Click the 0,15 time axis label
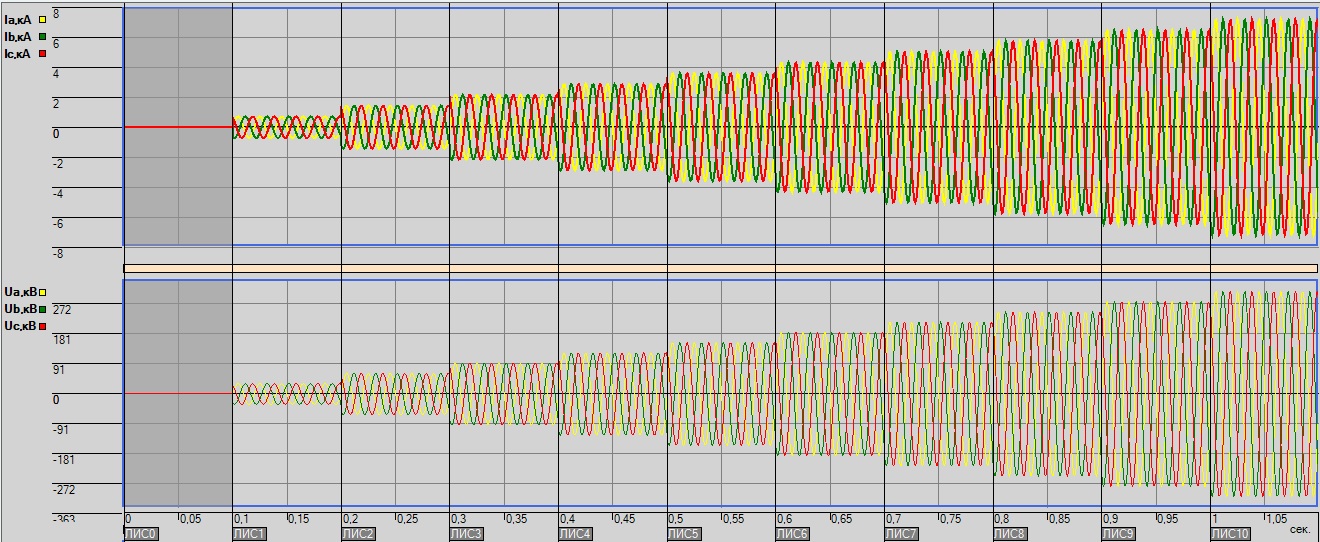The image size is (1320, 542). point(299,520)
